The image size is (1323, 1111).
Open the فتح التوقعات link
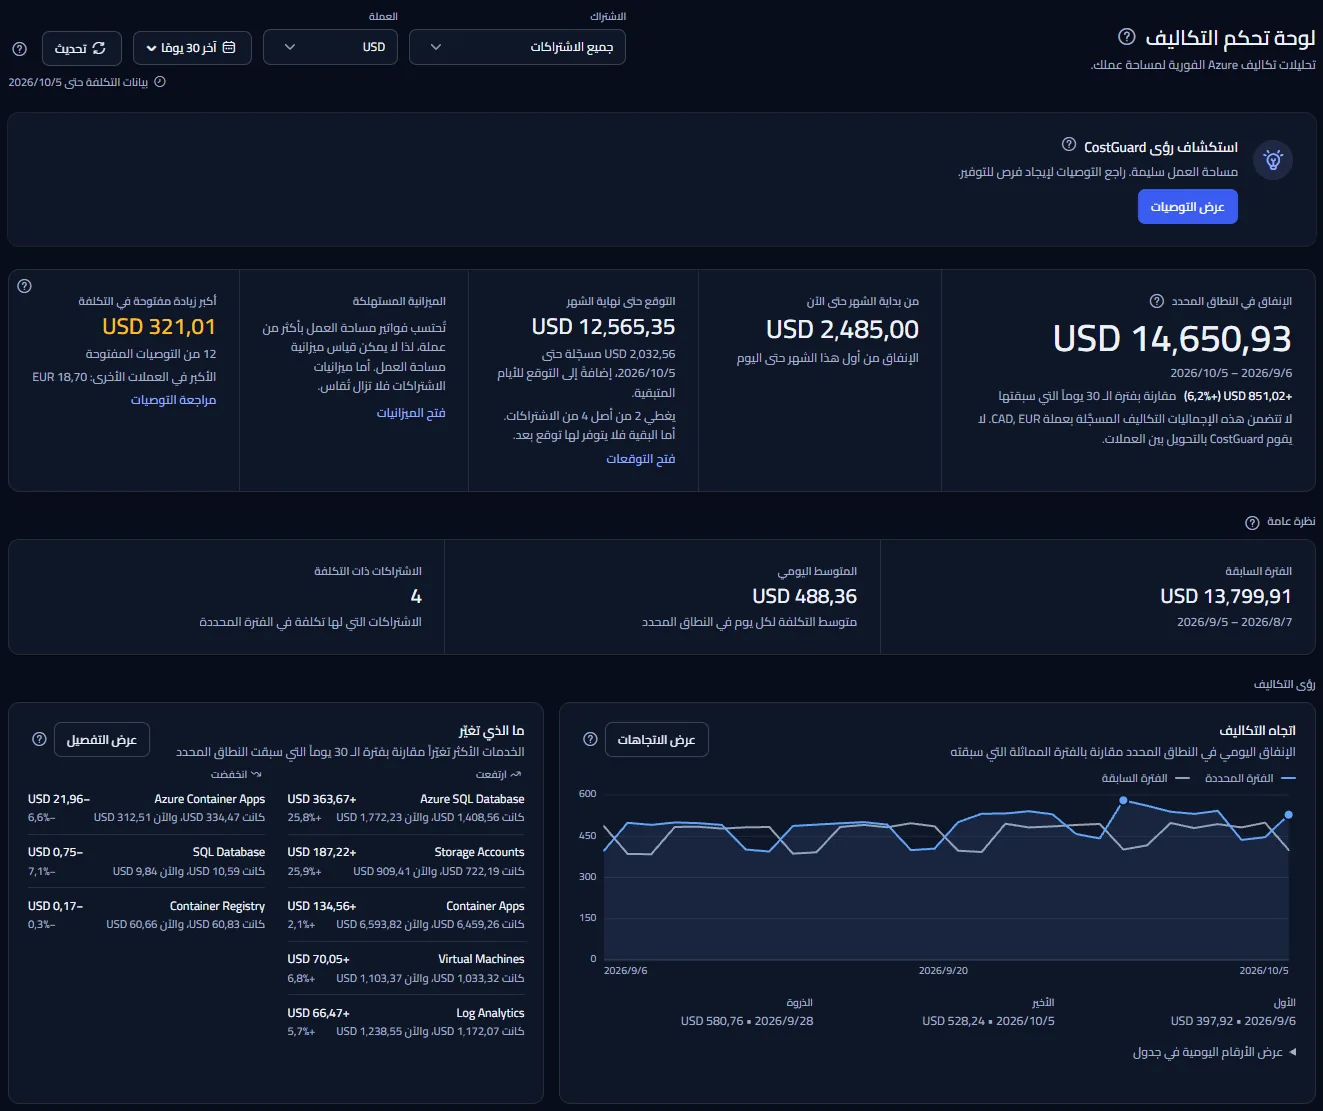(641, 459)
